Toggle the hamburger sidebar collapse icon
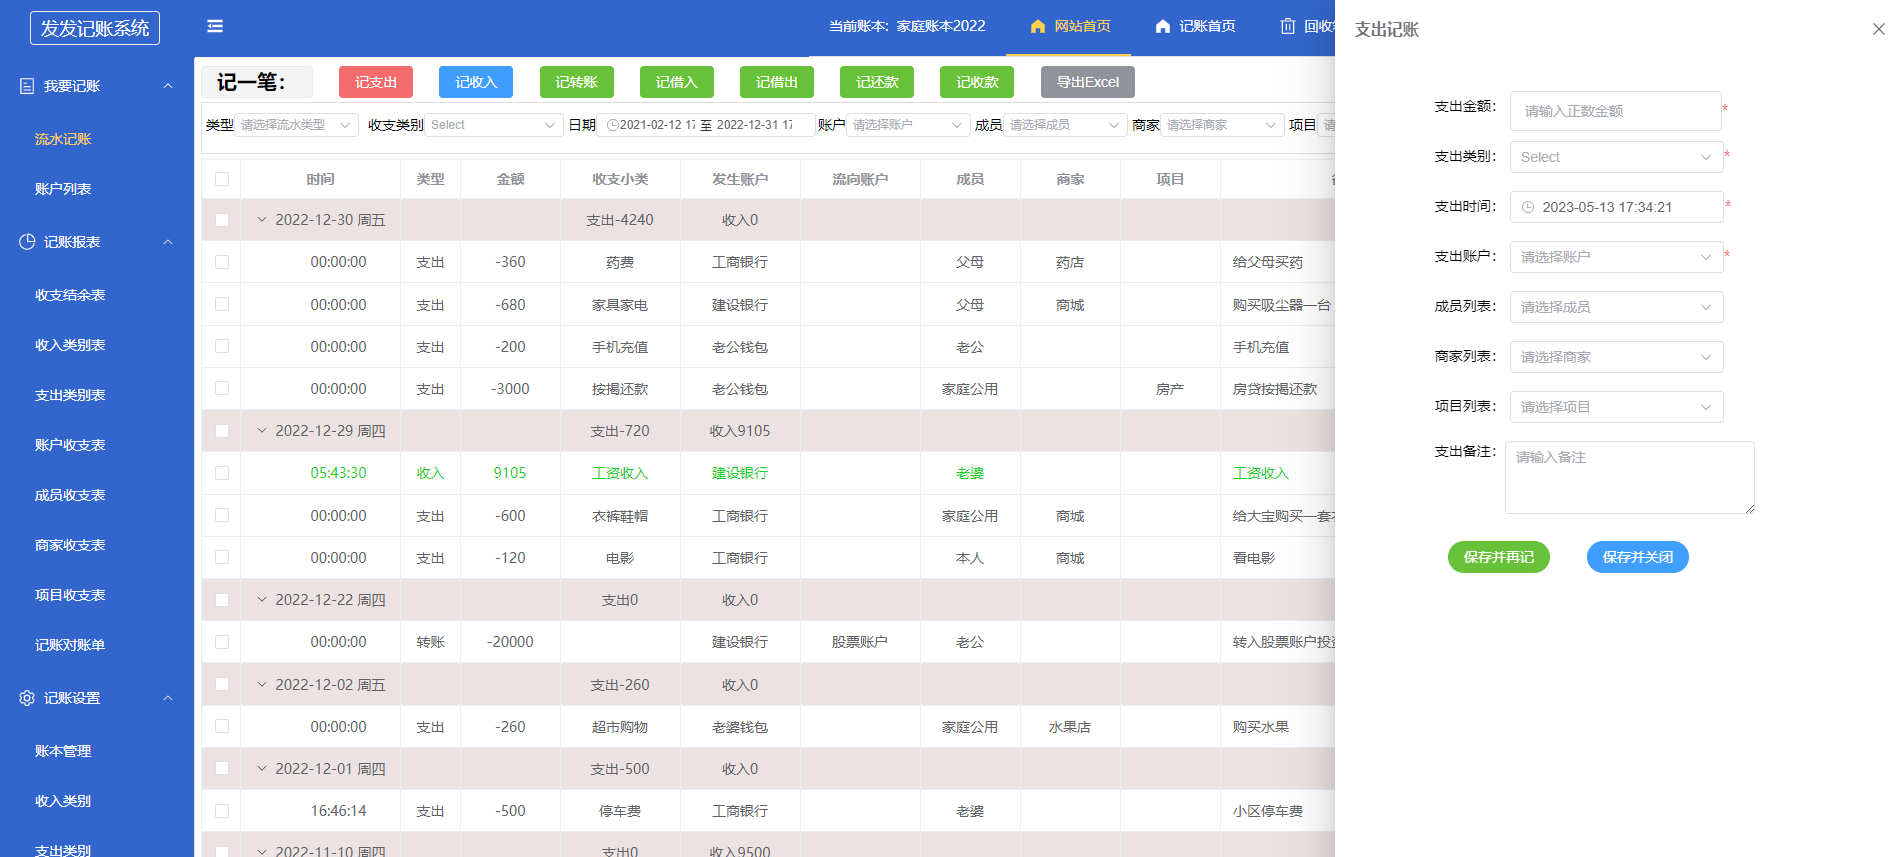The height and width of the screenshot is (857, 1890). click(x=215, y=26)
